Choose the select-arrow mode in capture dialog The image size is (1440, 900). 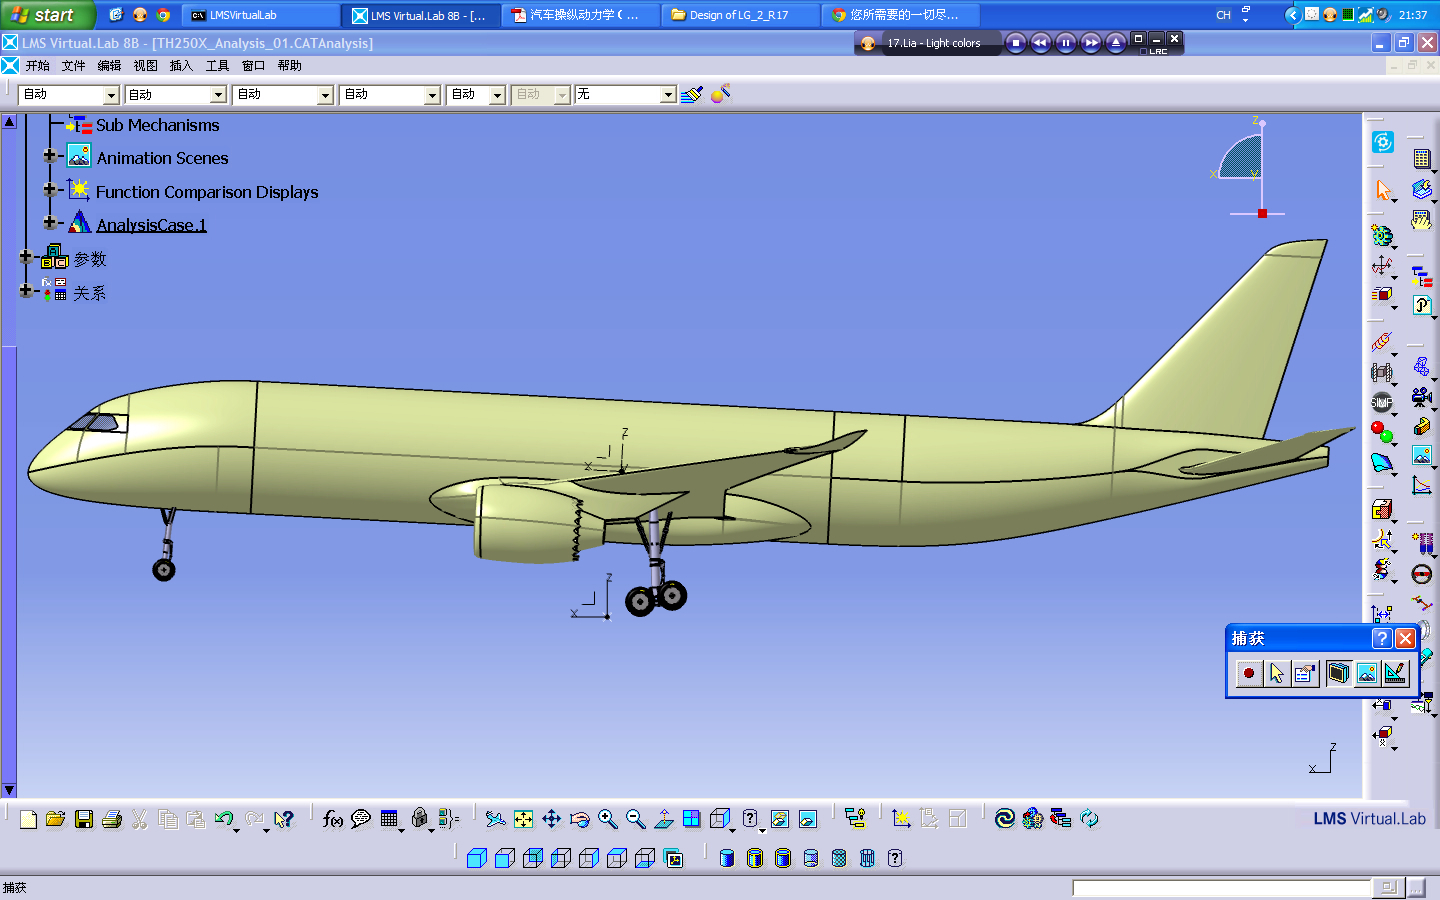click(1277, 674)
